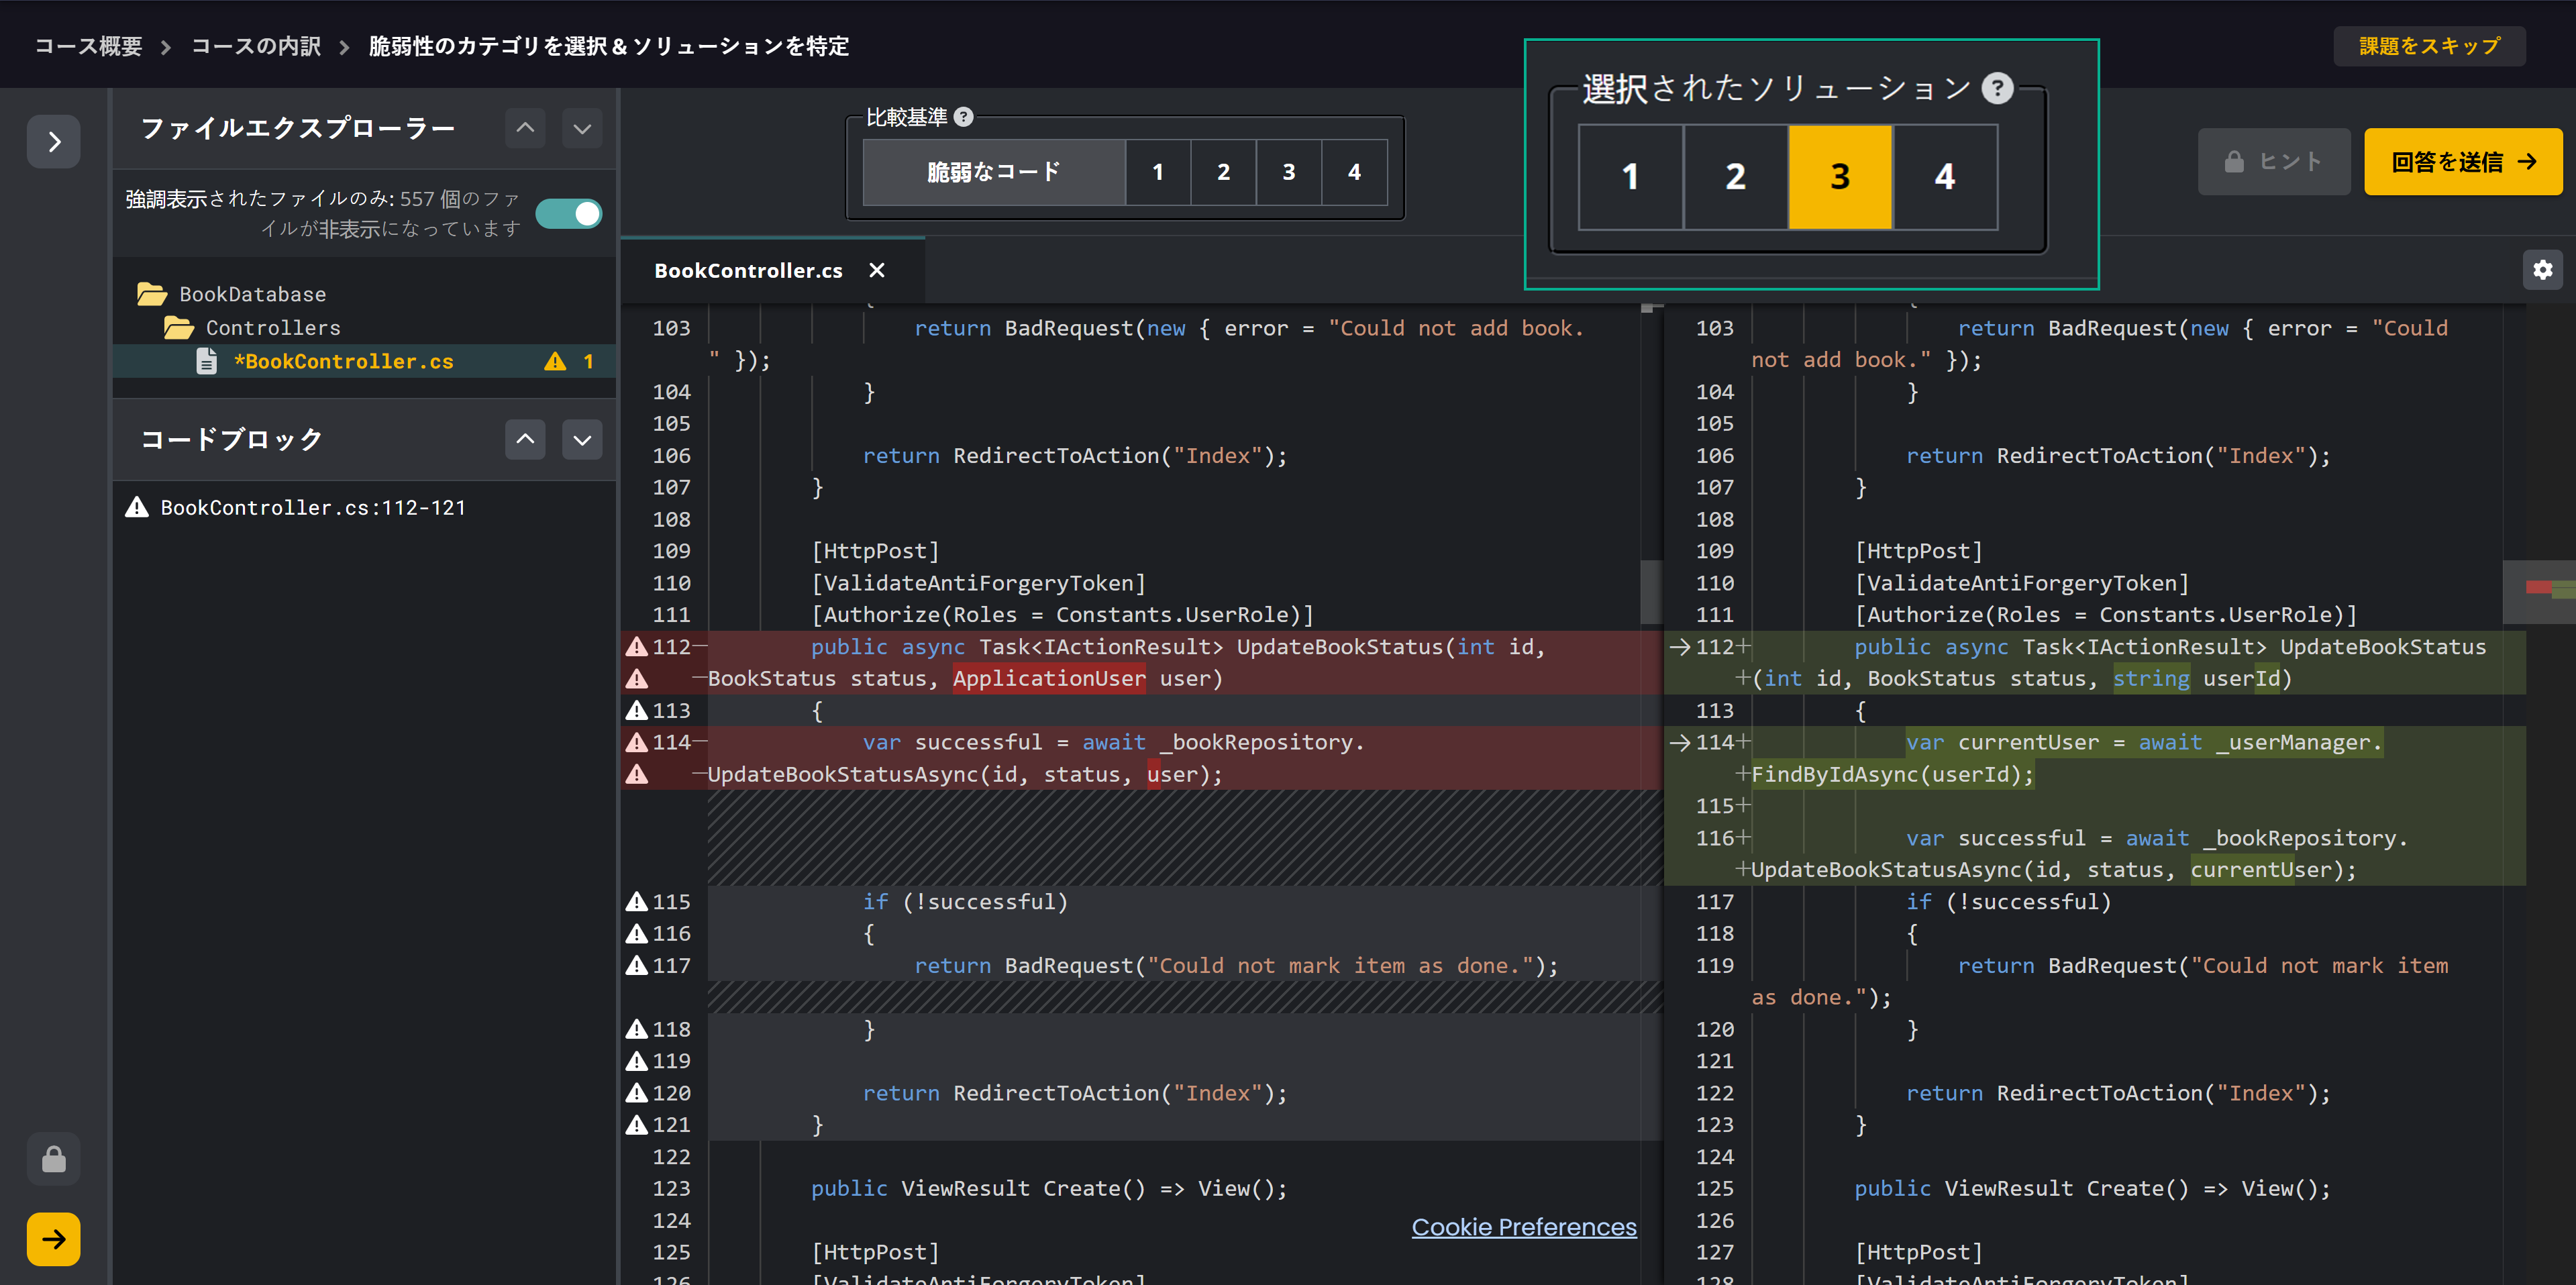This screenshot has height=1285, width=2576.
Task: Navigate to コースの内訳 breadcrumb
Action: tap(256, 46)
